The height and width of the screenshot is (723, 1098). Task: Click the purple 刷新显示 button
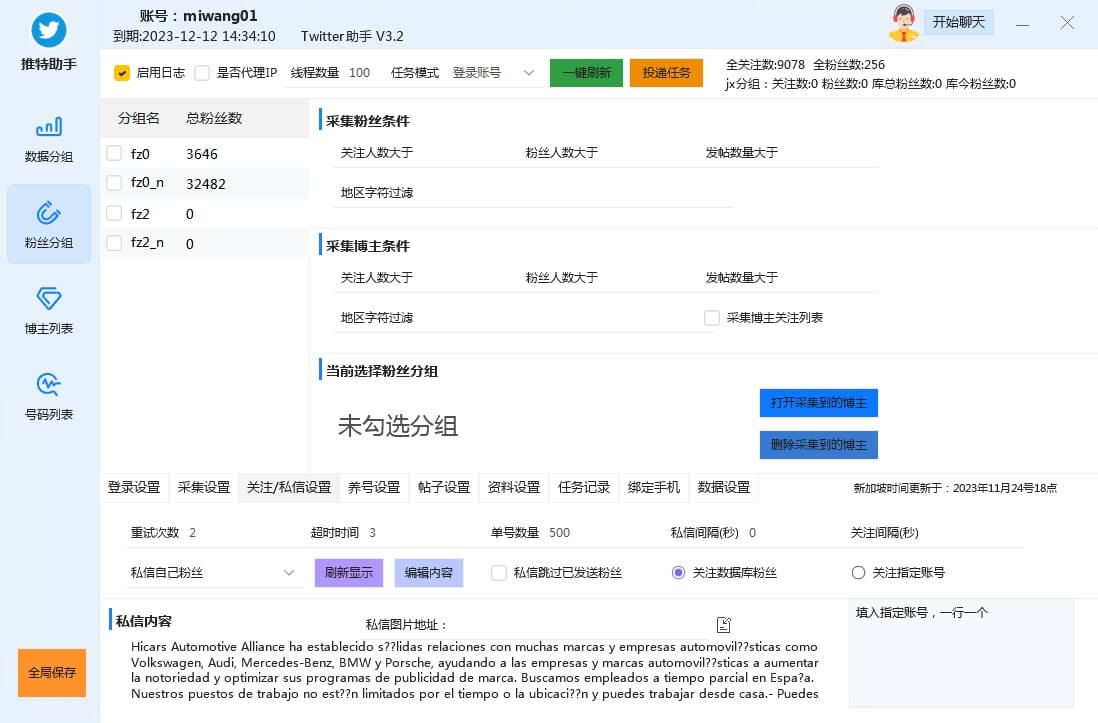pos(349,573)
